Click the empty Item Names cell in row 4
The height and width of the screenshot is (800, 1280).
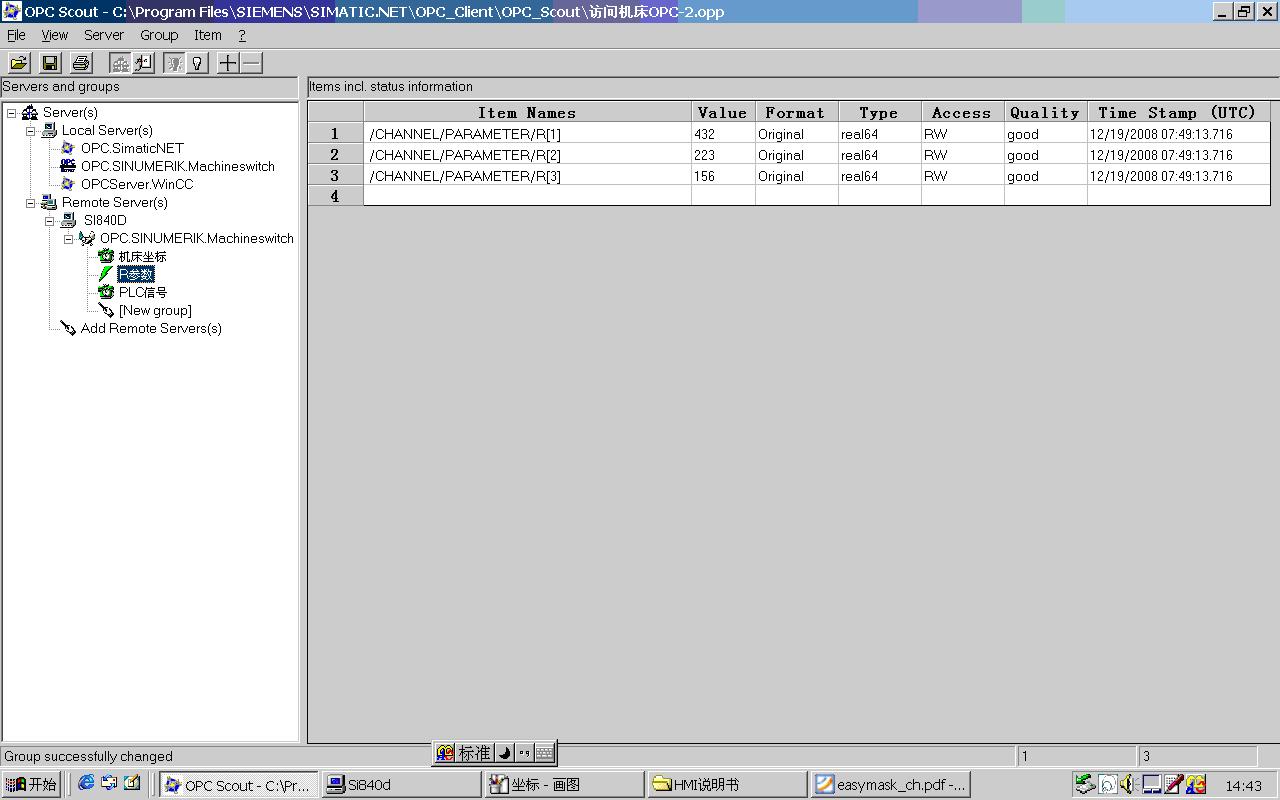click(527, 197)
